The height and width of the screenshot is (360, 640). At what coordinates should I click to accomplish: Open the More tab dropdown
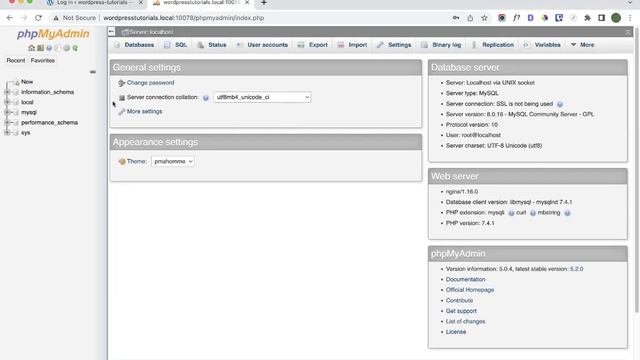coord(583,45)
